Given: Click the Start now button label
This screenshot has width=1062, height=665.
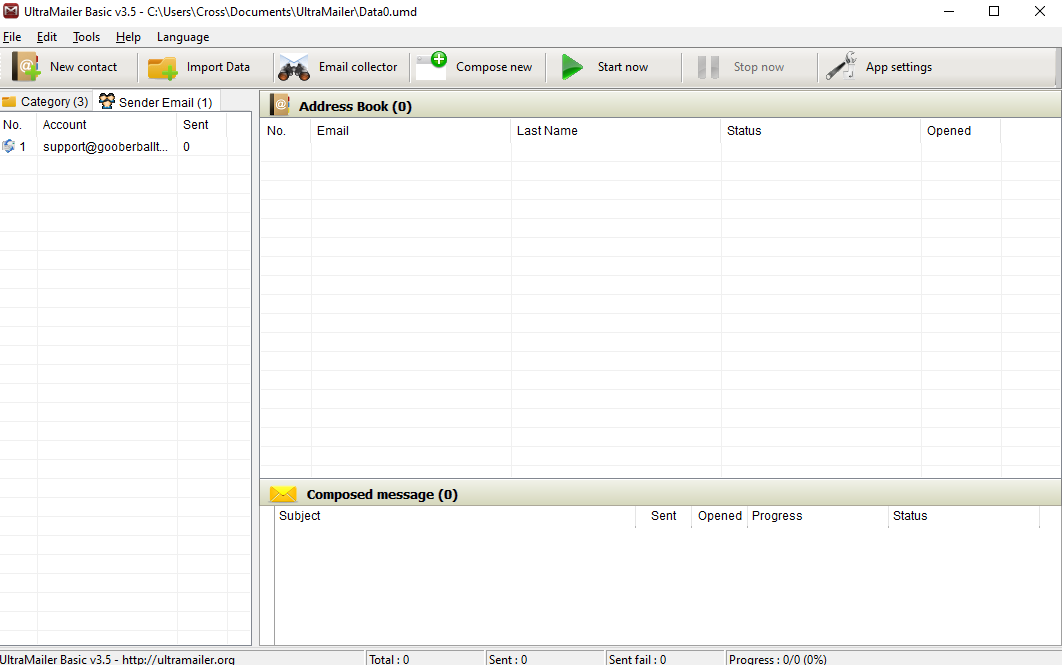Looking at the screenshot, I should tap(622, 67).
